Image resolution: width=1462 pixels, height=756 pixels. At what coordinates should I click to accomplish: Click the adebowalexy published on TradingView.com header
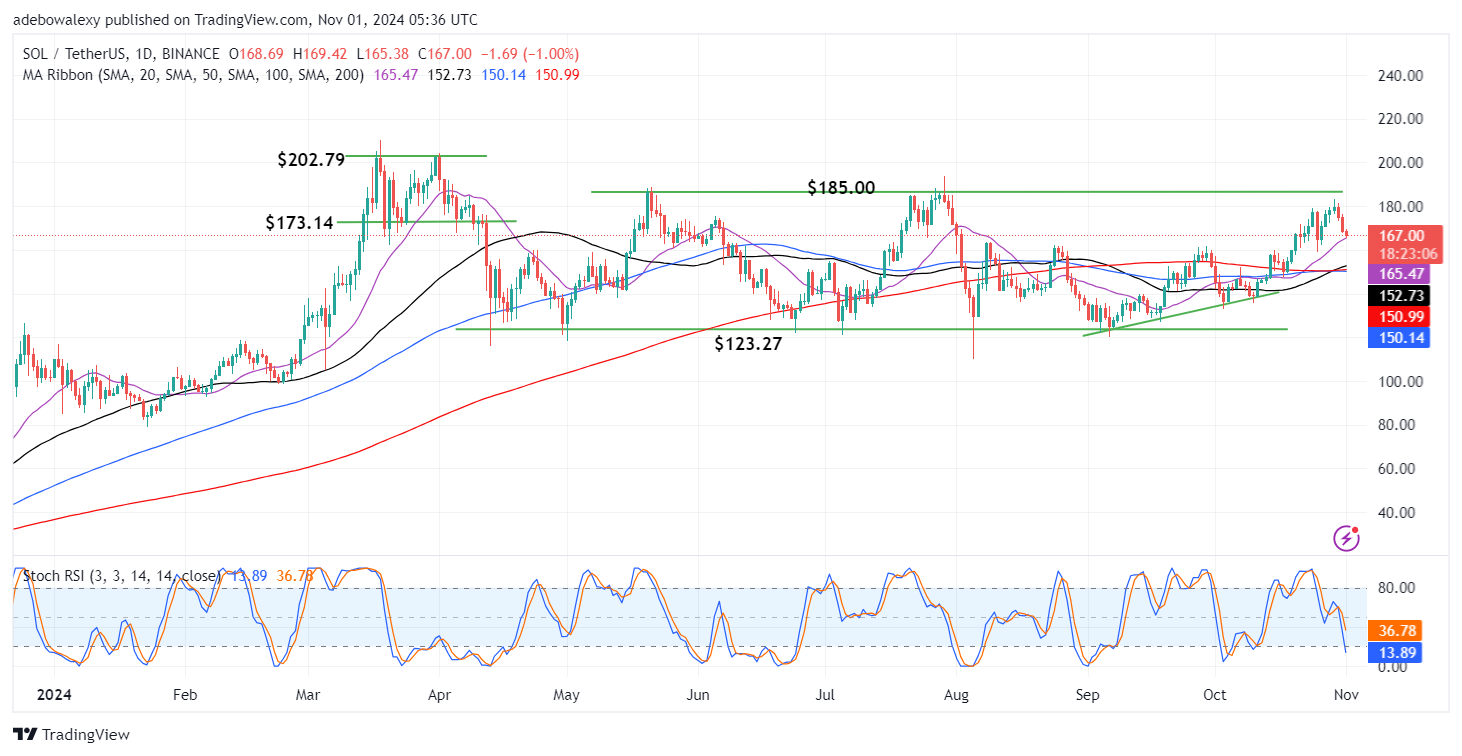tap(245, 20)
